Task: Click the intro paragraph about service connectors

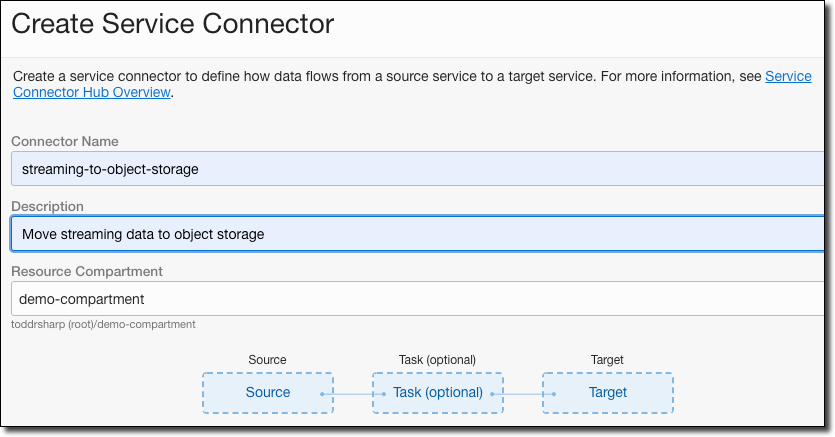Action: (380, 76)
